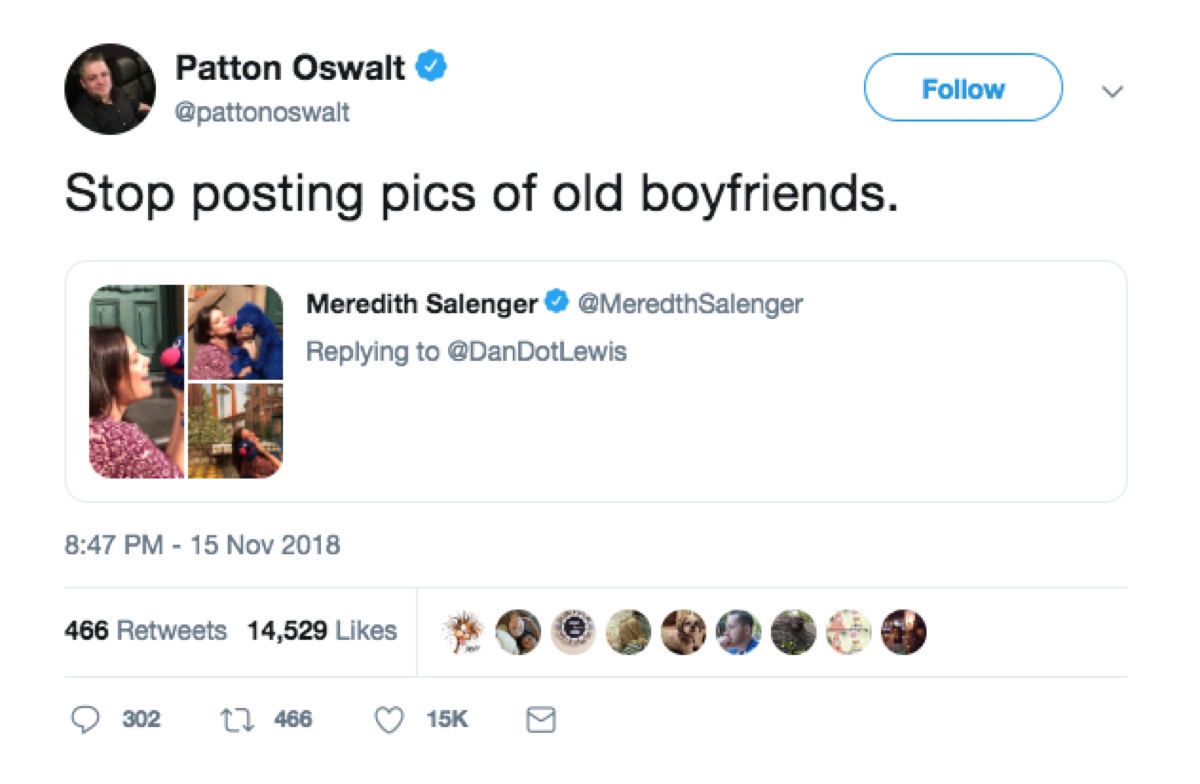Click Meredith Salenger's verified checkmark

pyautogui.click(x=554, y=303)
